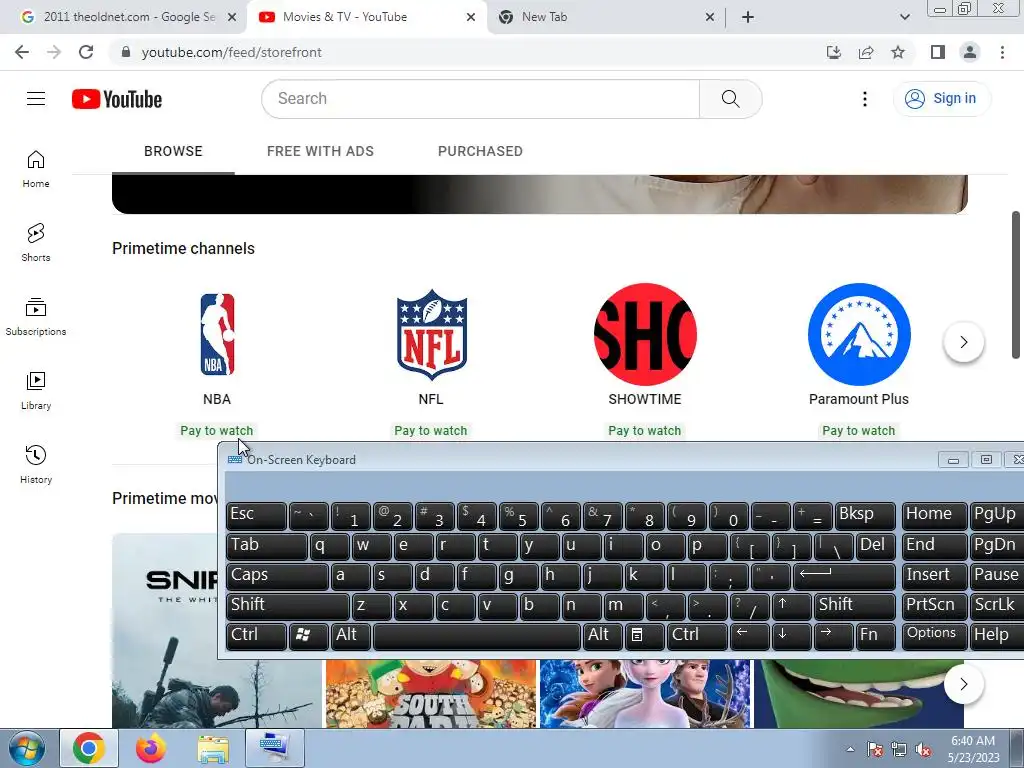Click Pay to watch under NFL

pos(431,431)
